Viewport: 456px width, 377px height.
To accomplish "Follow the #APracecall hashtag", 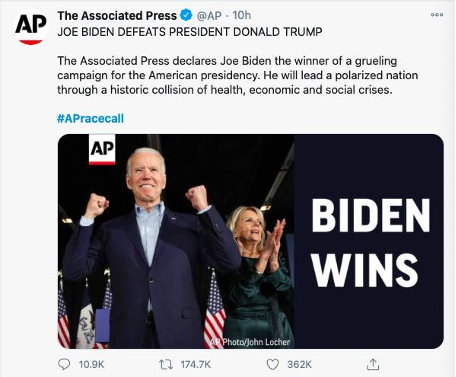I will (91, 118).
